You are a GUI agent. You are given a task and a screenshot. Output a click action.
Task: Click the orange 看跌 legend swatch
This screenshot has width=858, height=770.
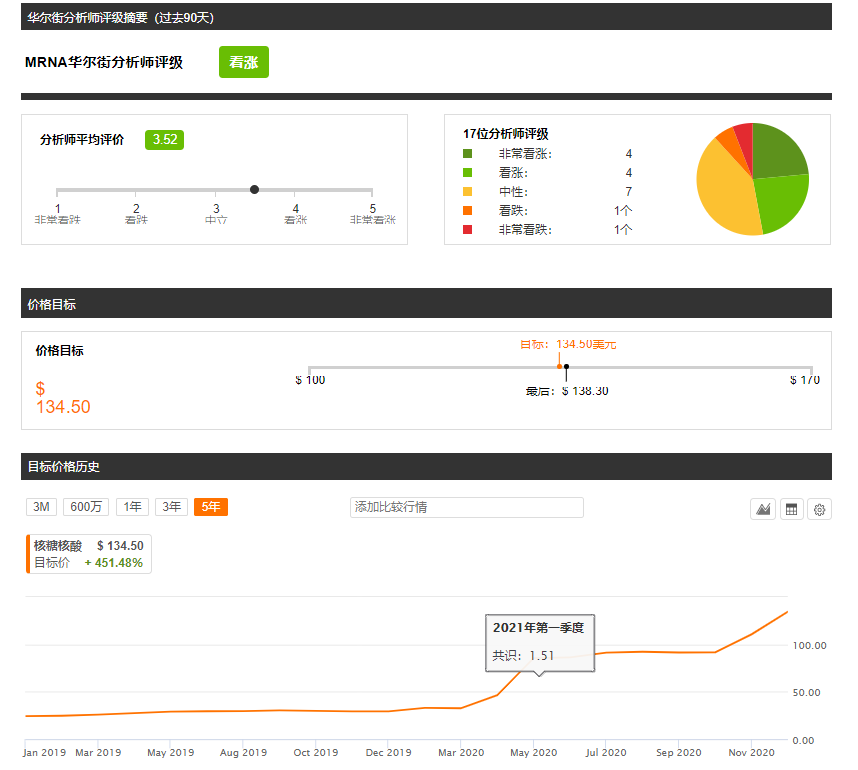pos(467,211)
